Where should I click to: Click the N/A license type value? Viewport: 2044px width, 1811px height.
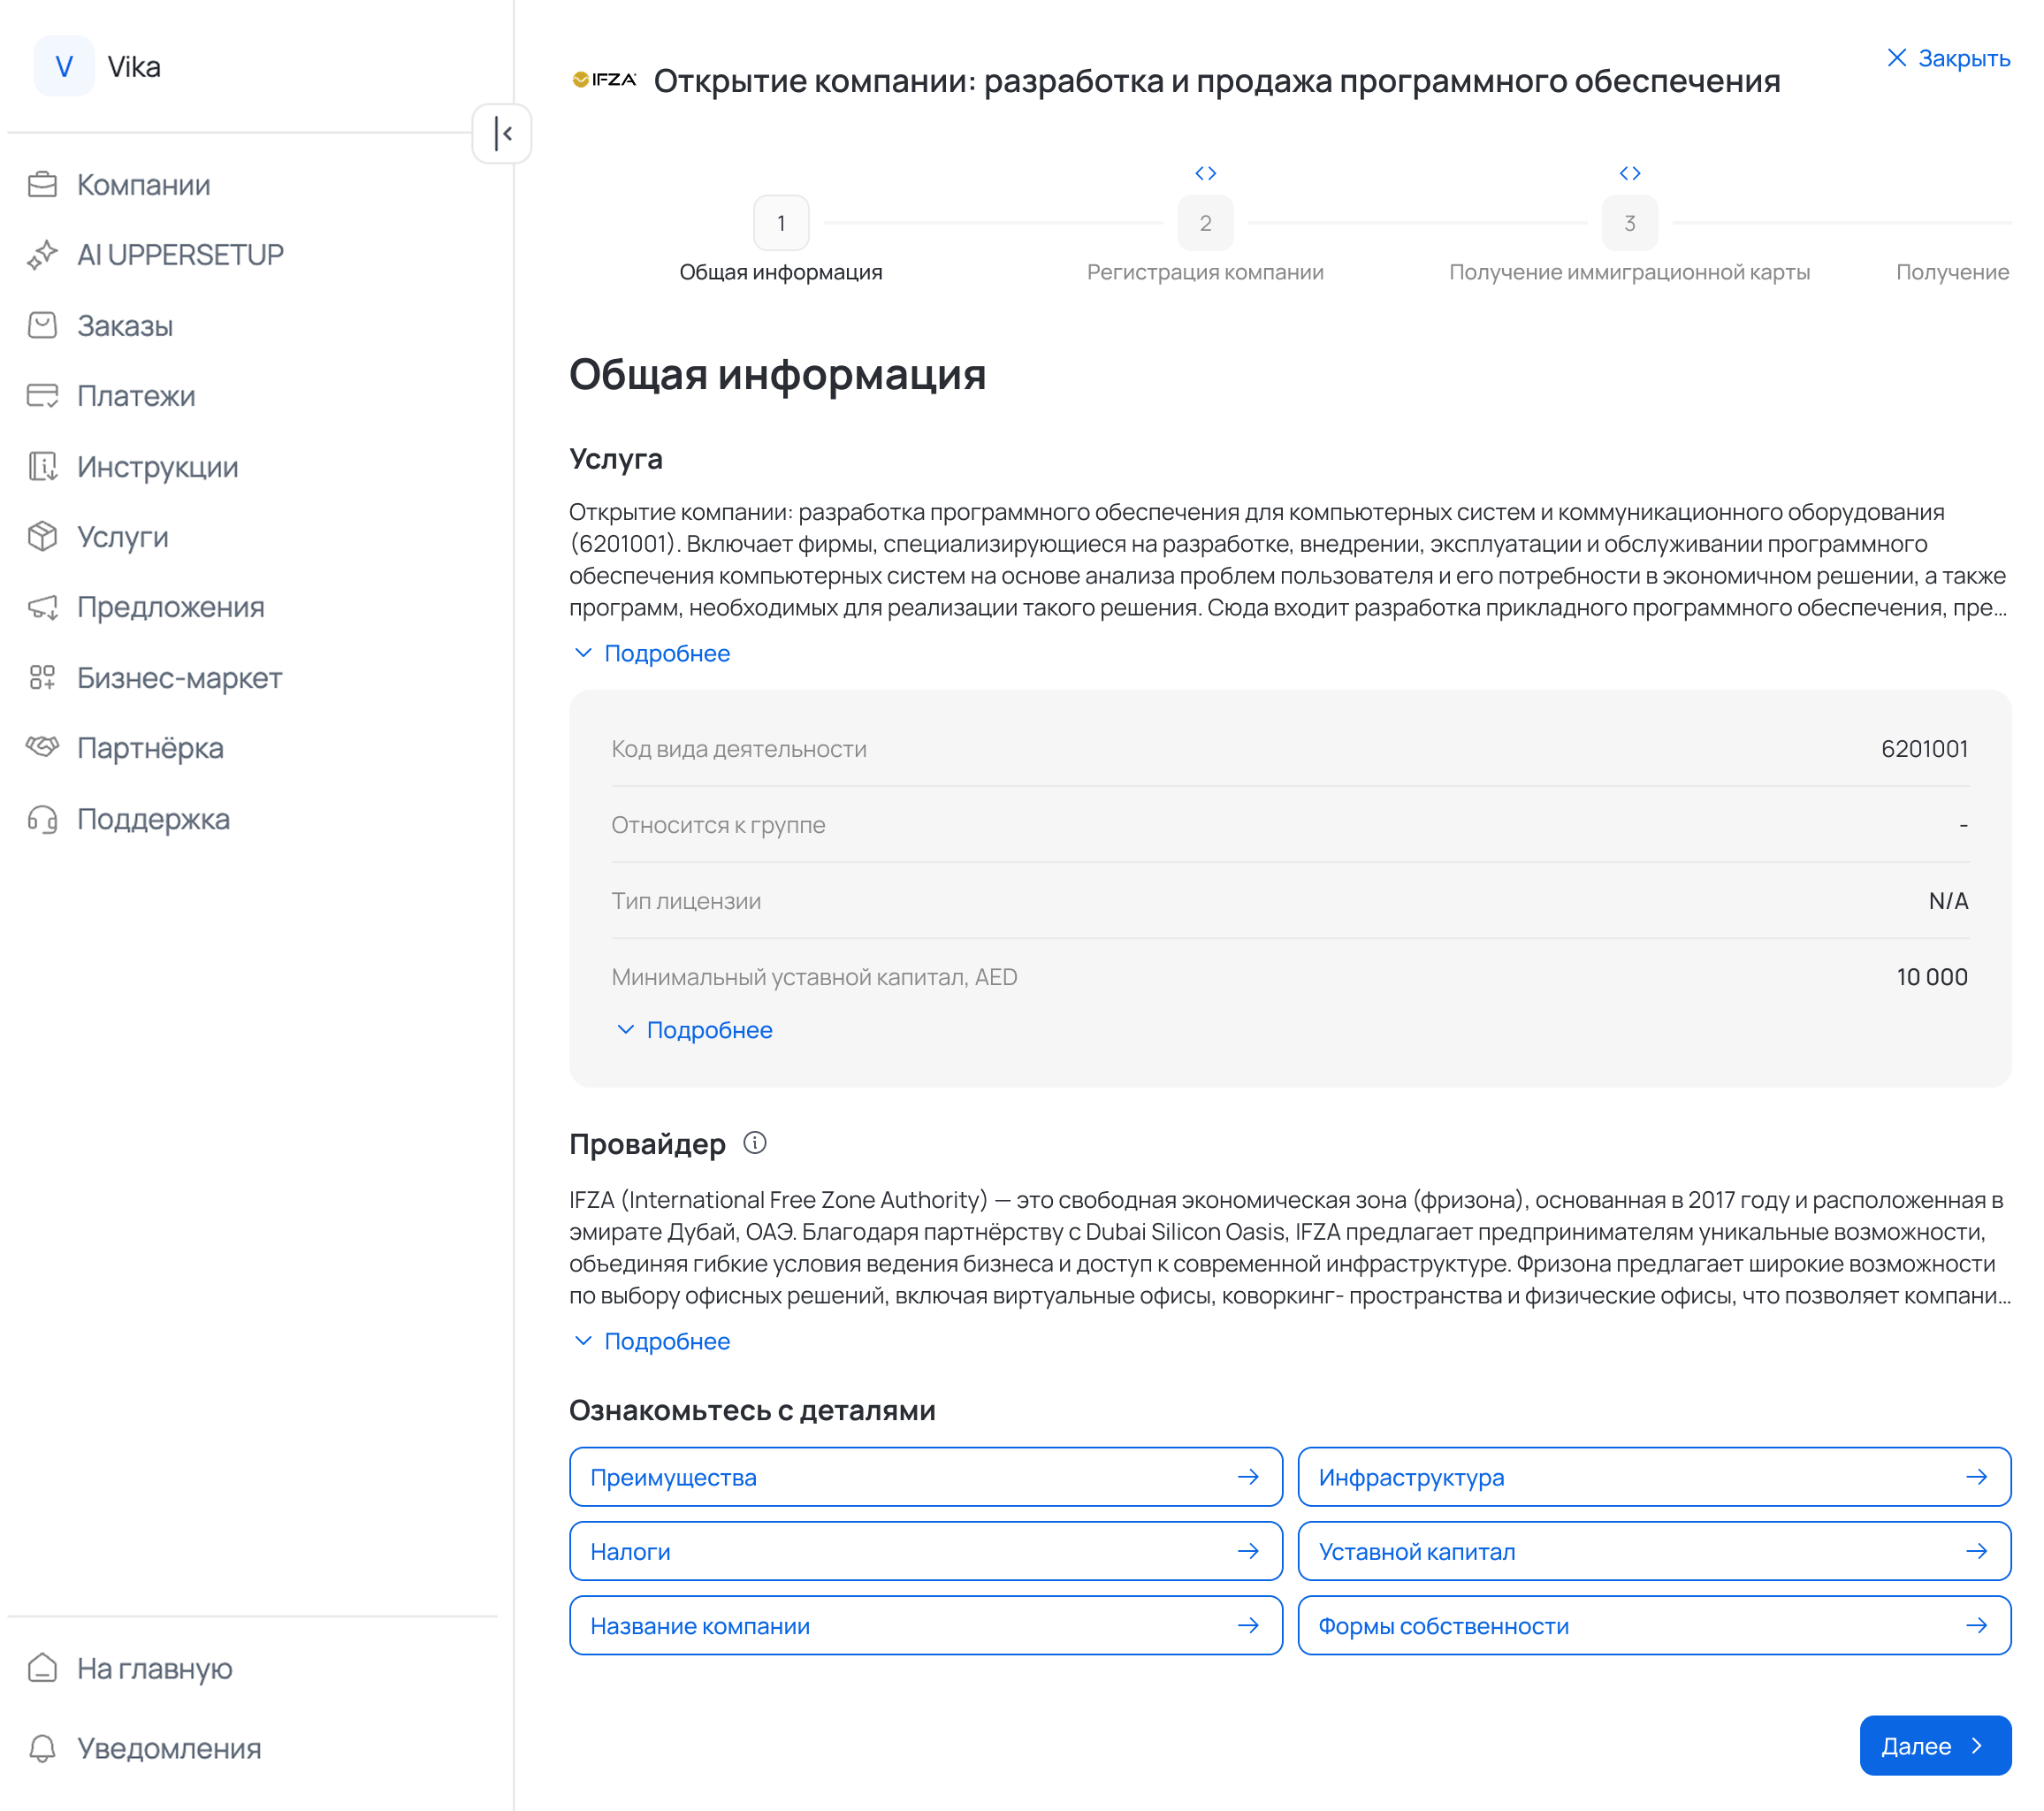(x=1948, y=901)
